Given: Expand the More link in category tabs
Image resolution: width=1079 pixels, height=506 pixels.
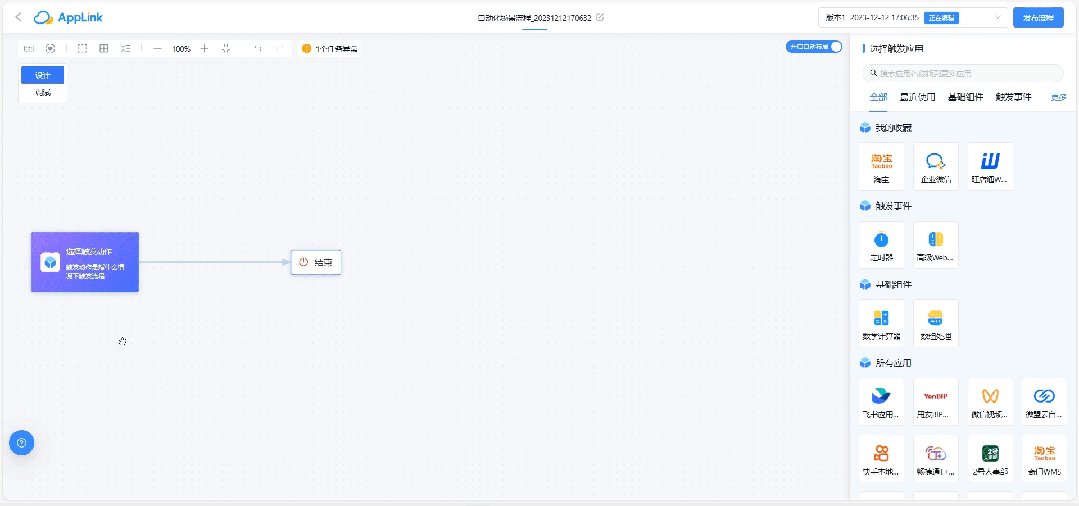Looking at the screenshot, I should click(x=1057, y=97).
